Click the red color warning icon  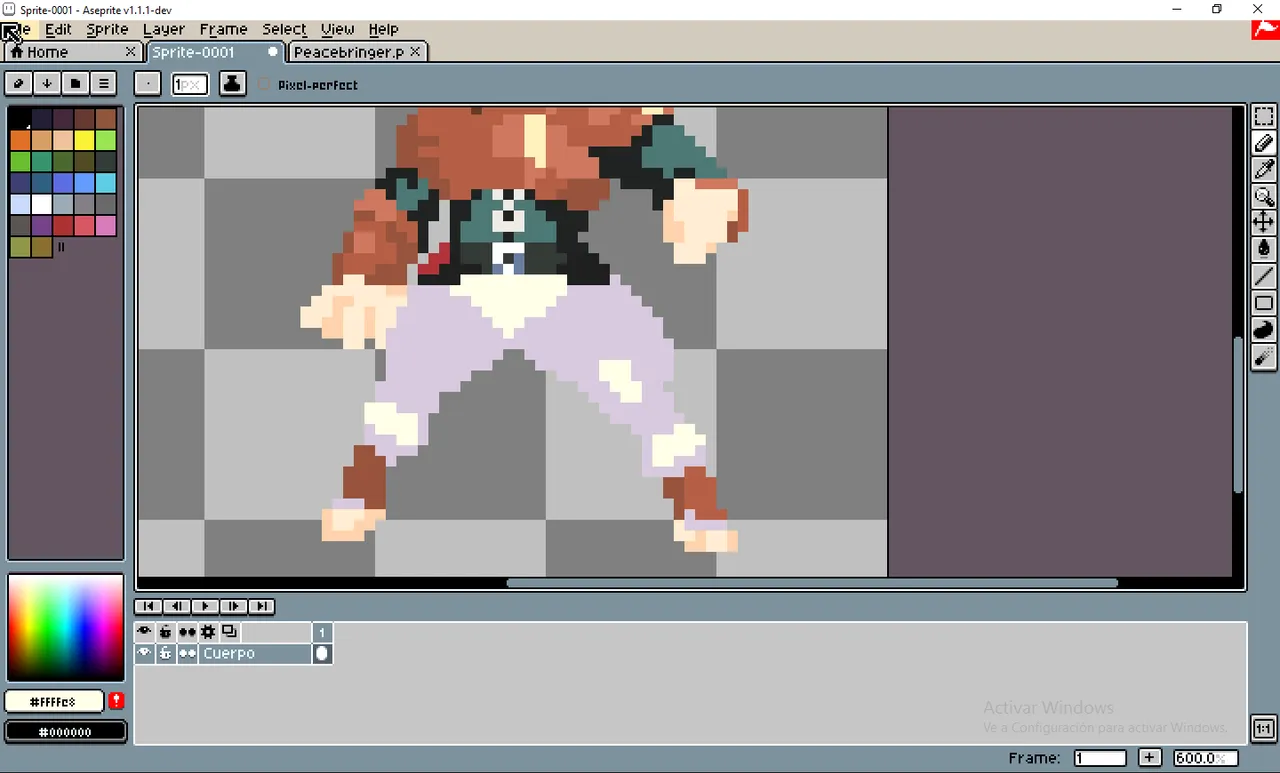click(x=116, y=701)
